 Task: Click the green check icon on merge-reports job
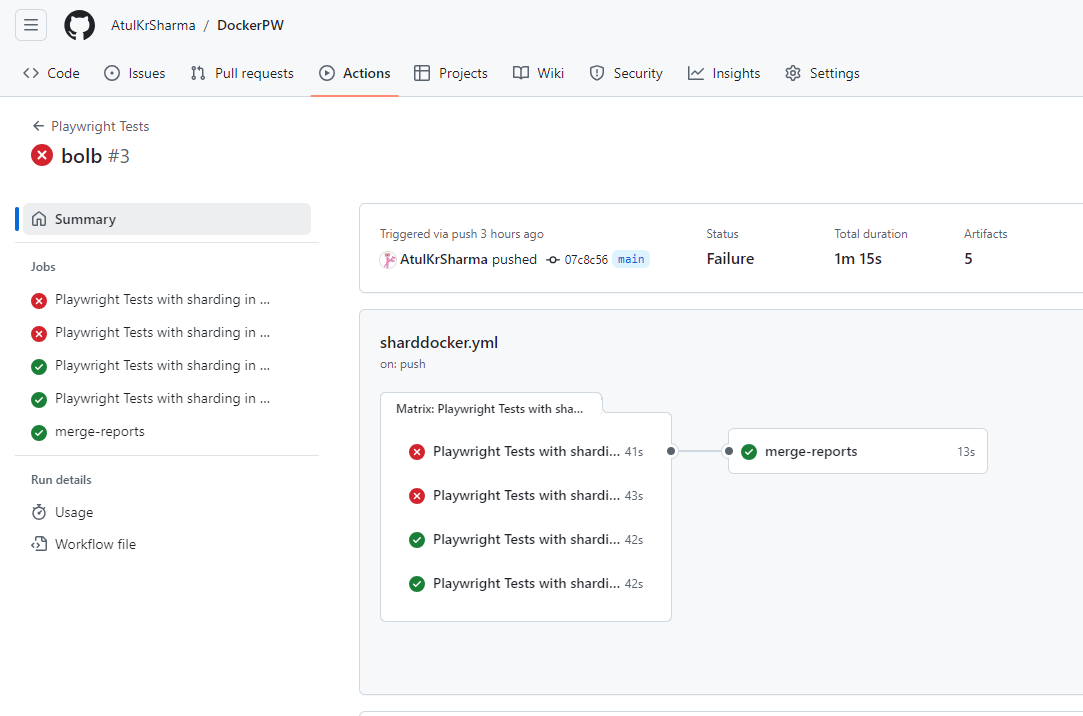tap(37, 432)
